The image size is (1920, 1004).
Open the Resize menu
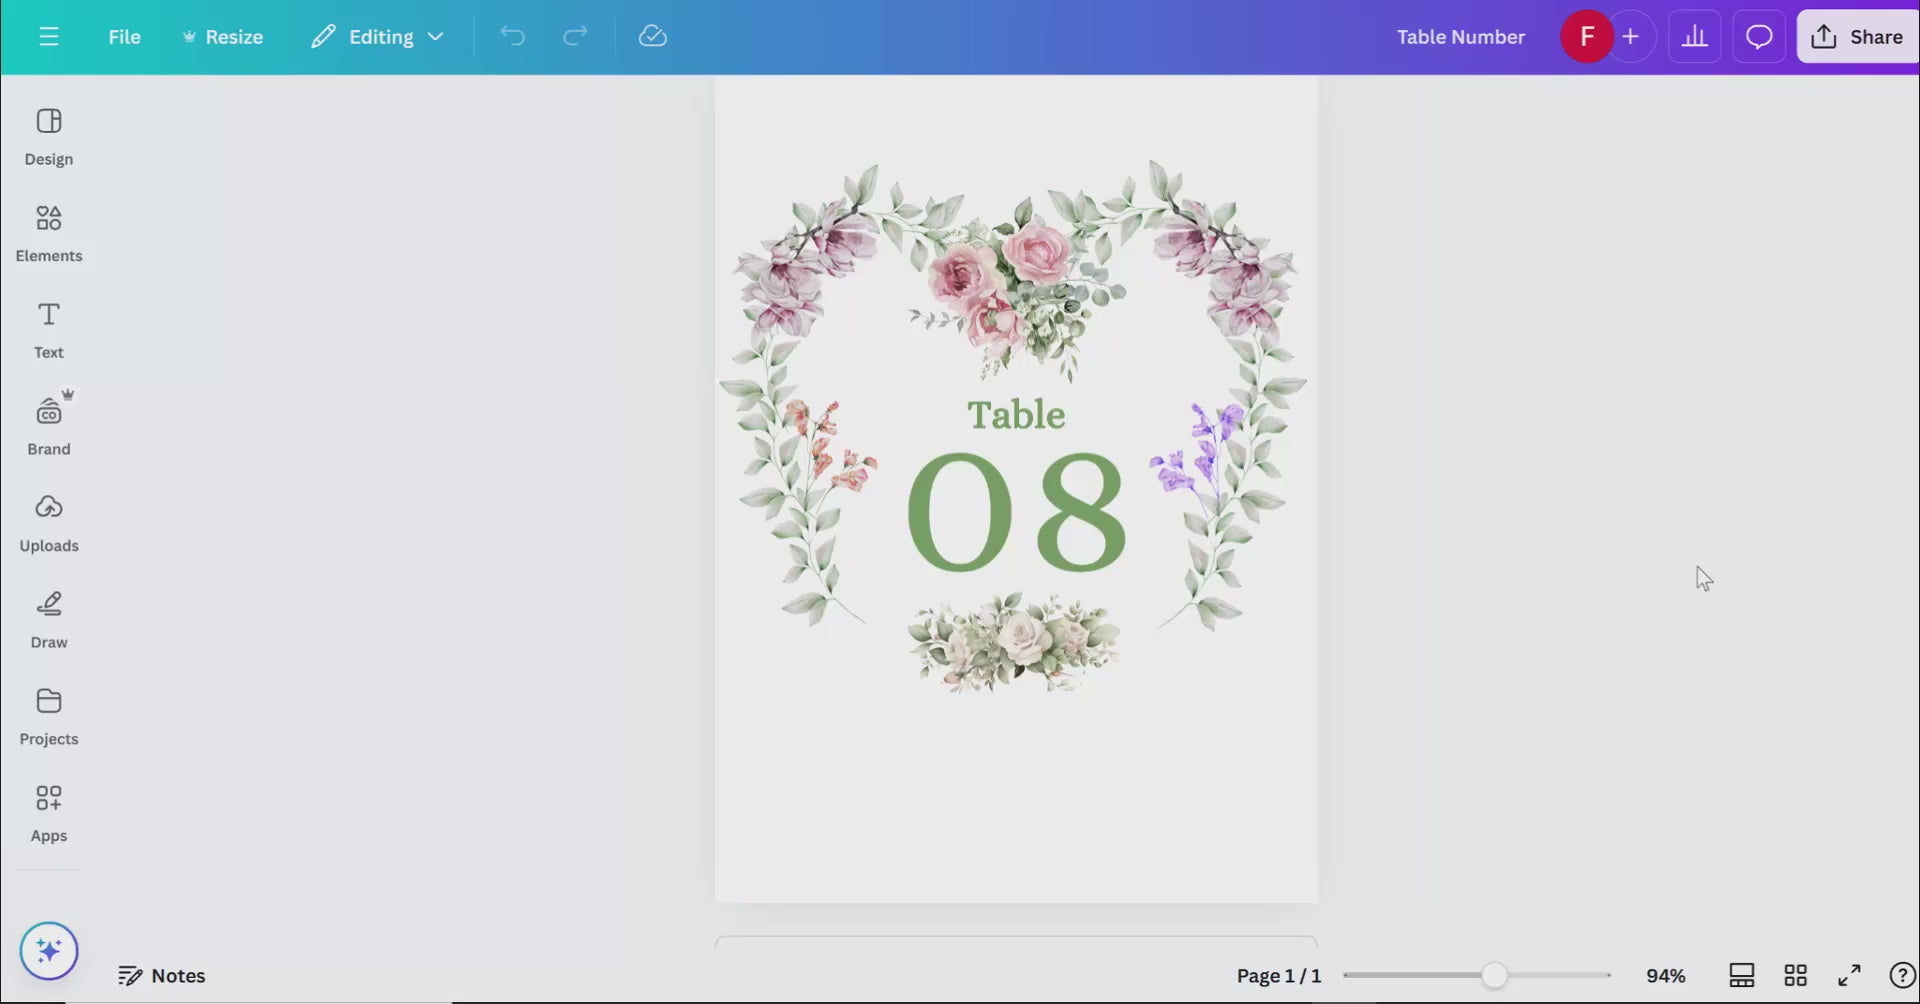pos(222,37)
